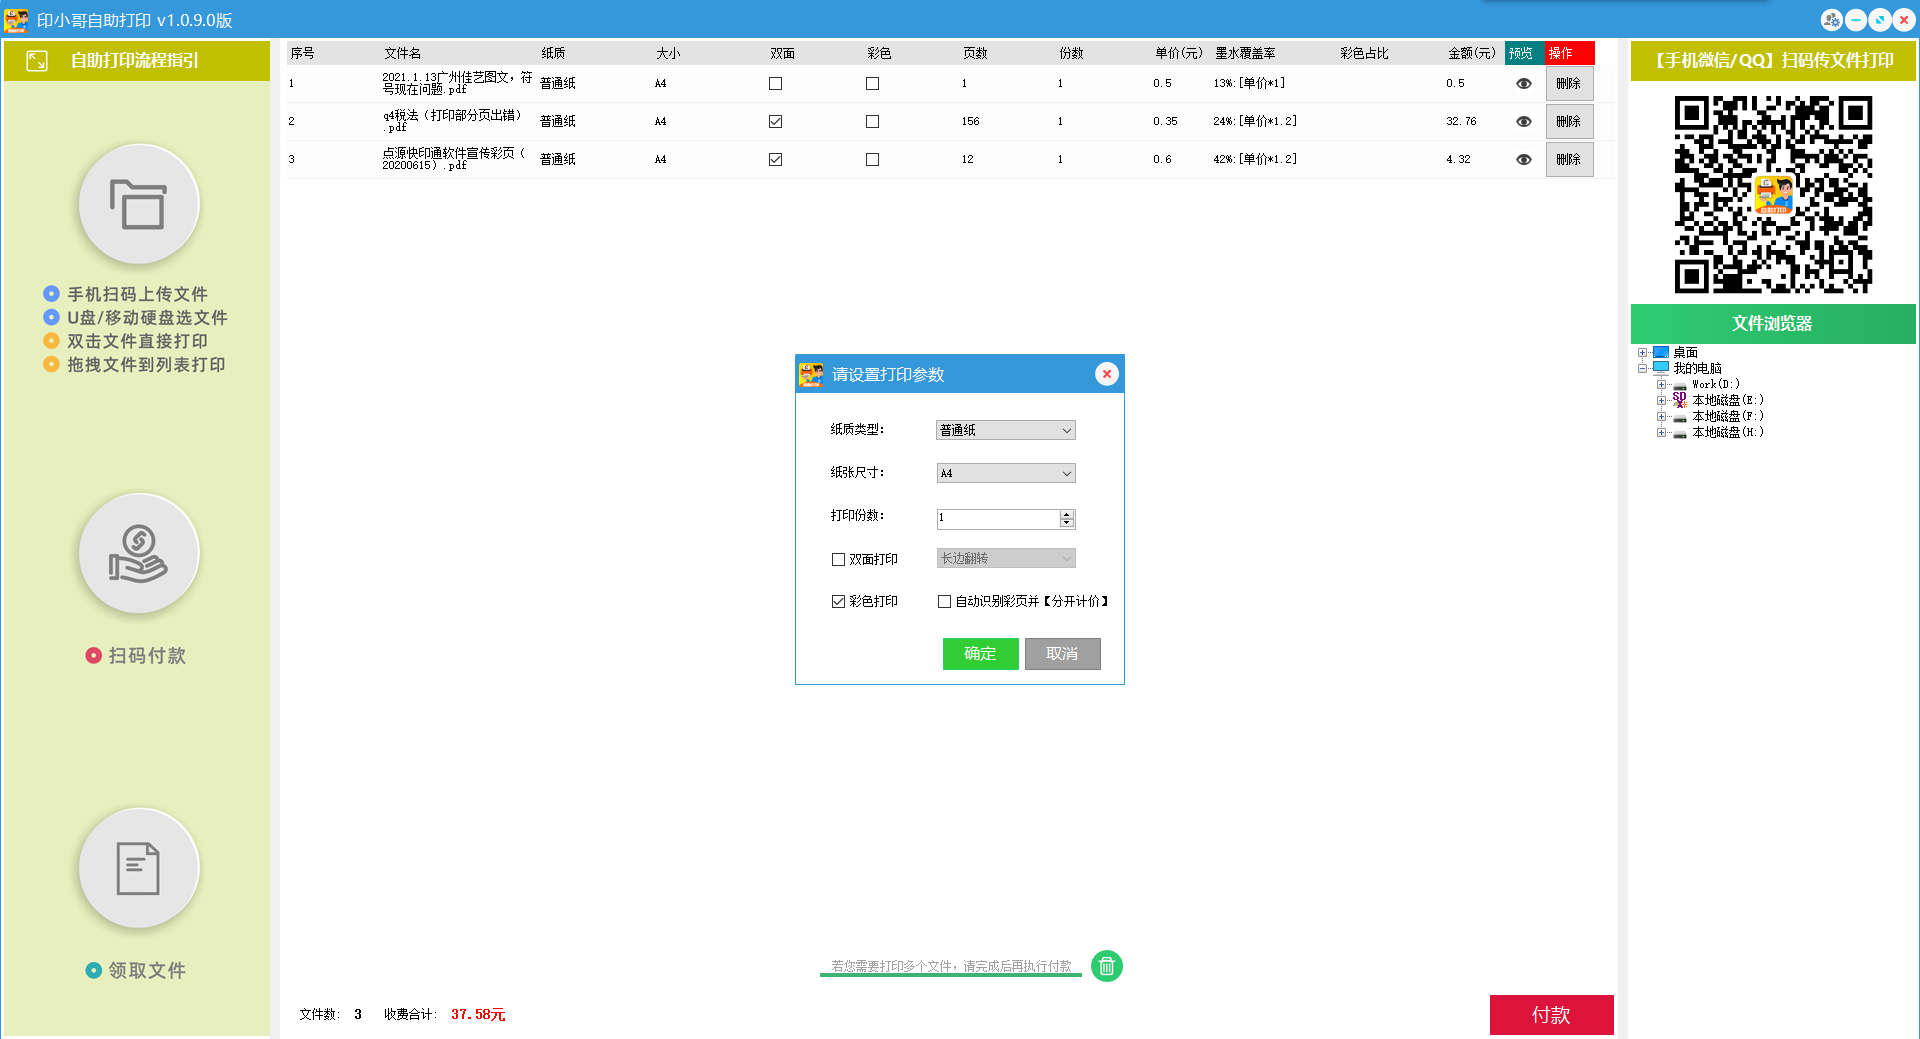This screenshot has width=1920, height=1039.
Task: Click the 文件浏览器 panel header
Action: 1772,324
